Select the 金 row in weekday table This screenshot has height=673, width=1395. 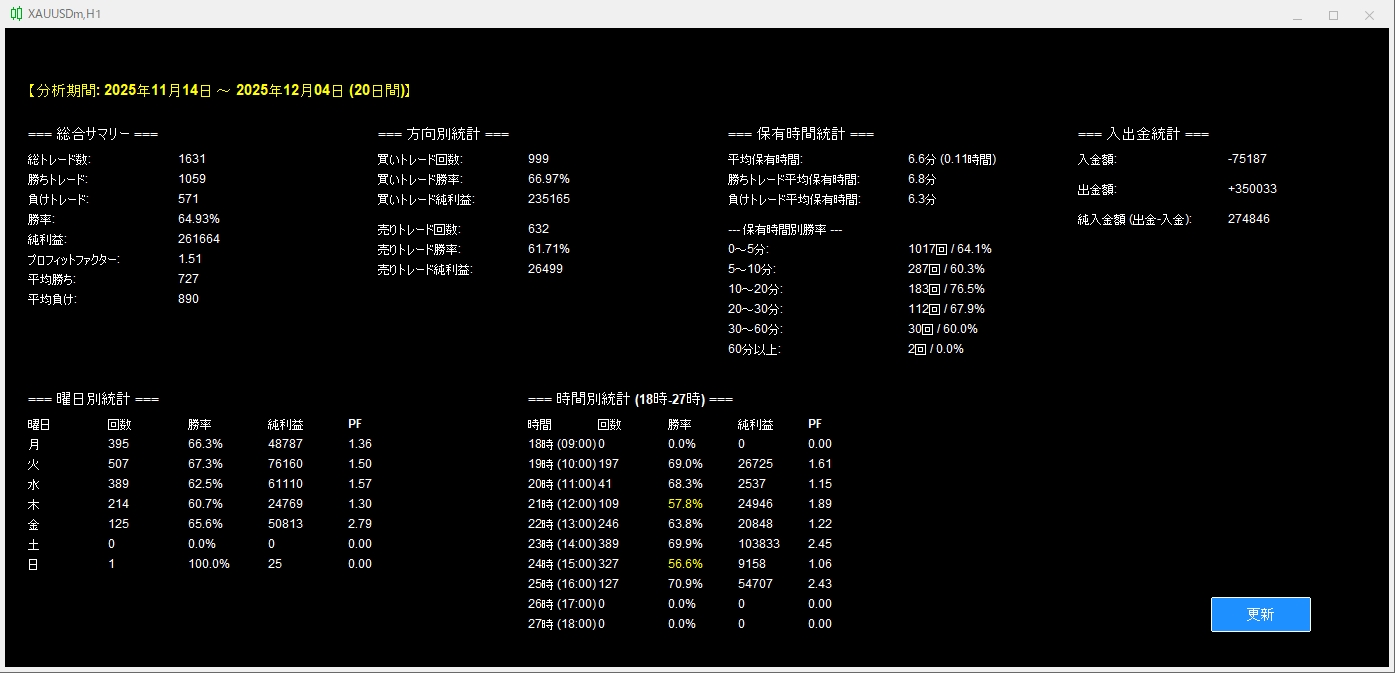coord(200,524)
